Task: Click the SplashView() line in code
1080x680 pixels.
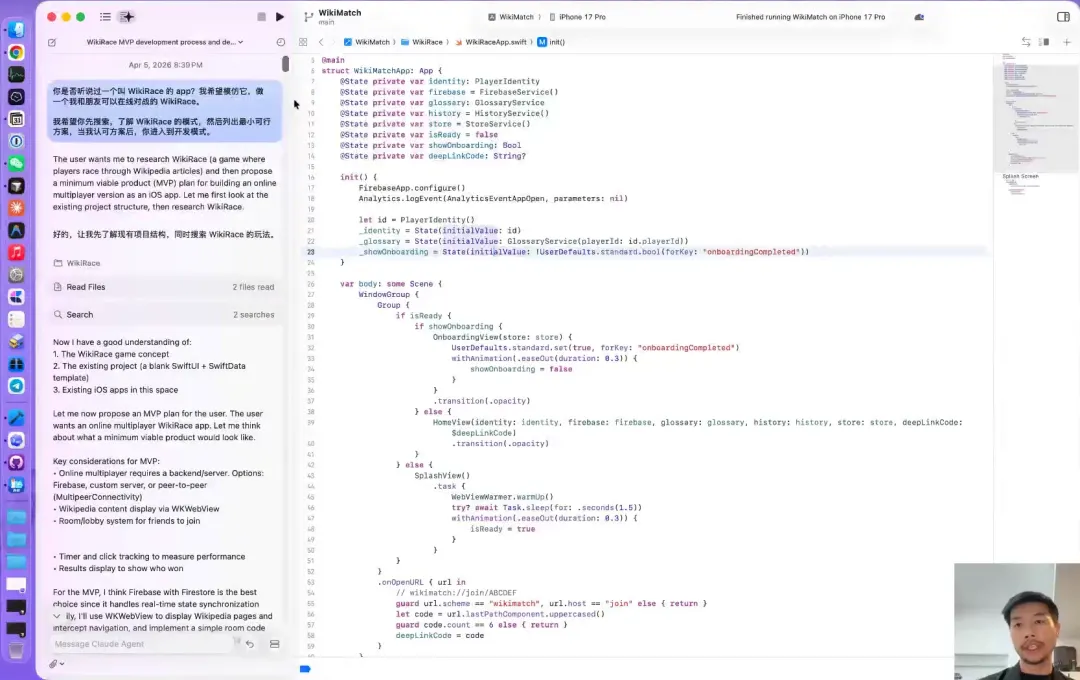Action: click(x=442, y=475)
